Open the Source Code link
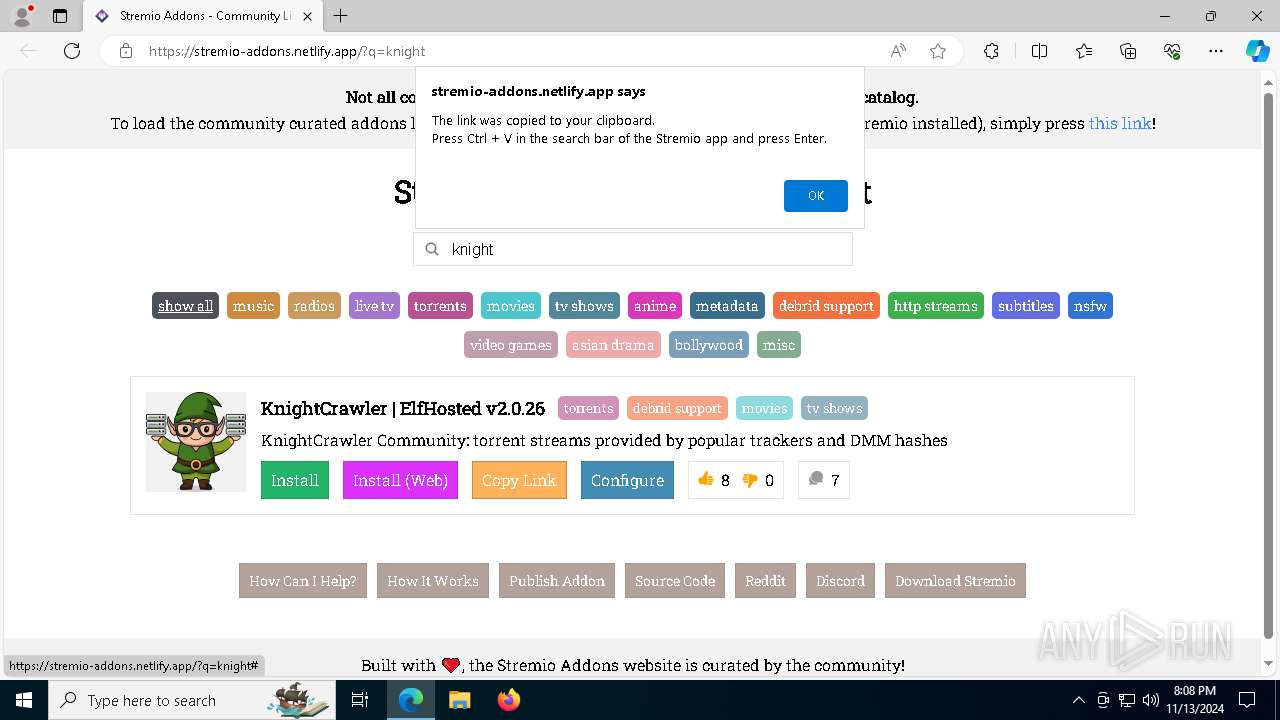The width and height of the screenshot is (1280, 720). click(x=675, y=581)
